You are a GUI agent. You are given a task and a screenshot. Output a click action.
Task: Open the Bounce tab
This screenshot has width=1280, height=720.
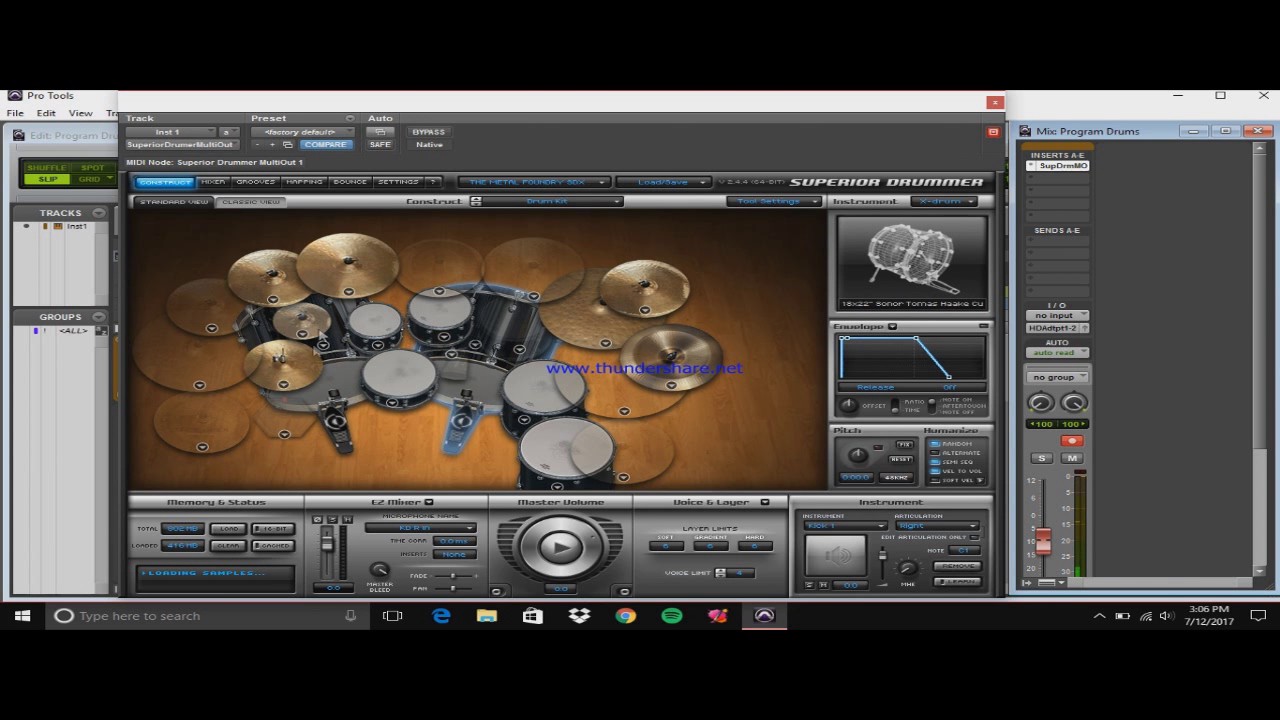[350, 182]
